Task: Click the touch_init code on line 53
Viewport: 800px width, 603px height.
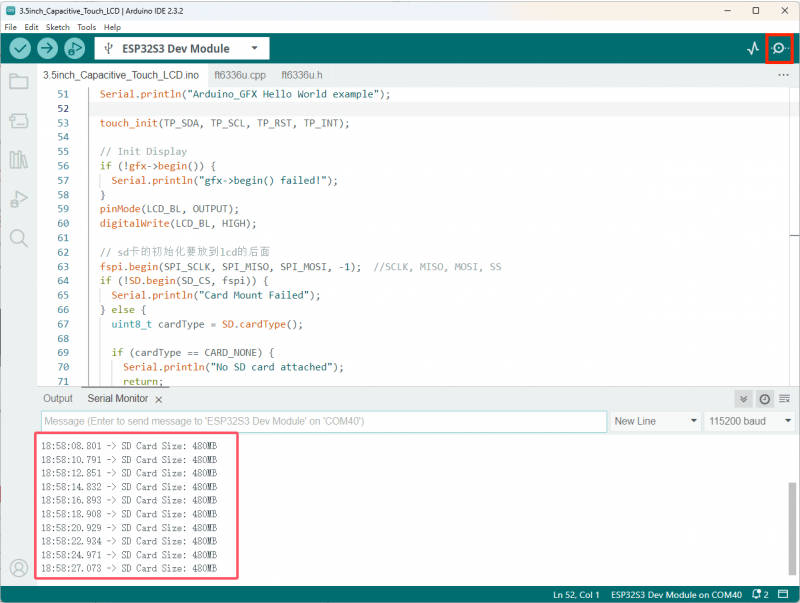Action: pos(224,123)
